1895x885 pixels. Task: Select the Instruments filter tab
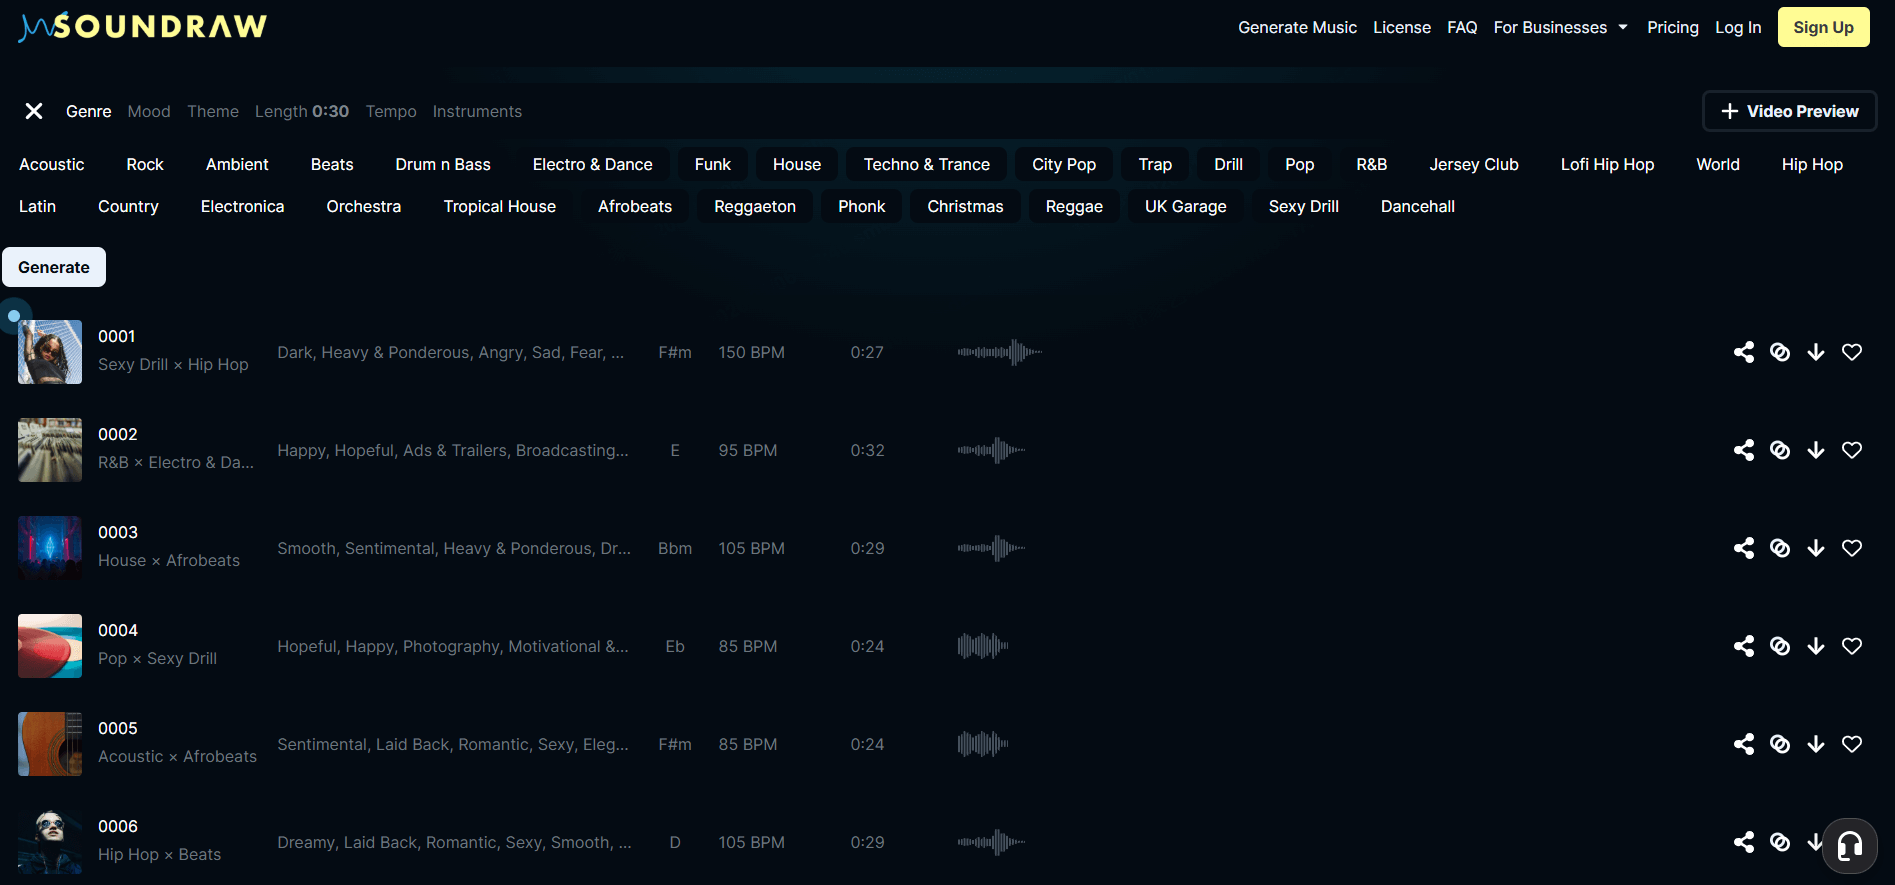[477, 111]
